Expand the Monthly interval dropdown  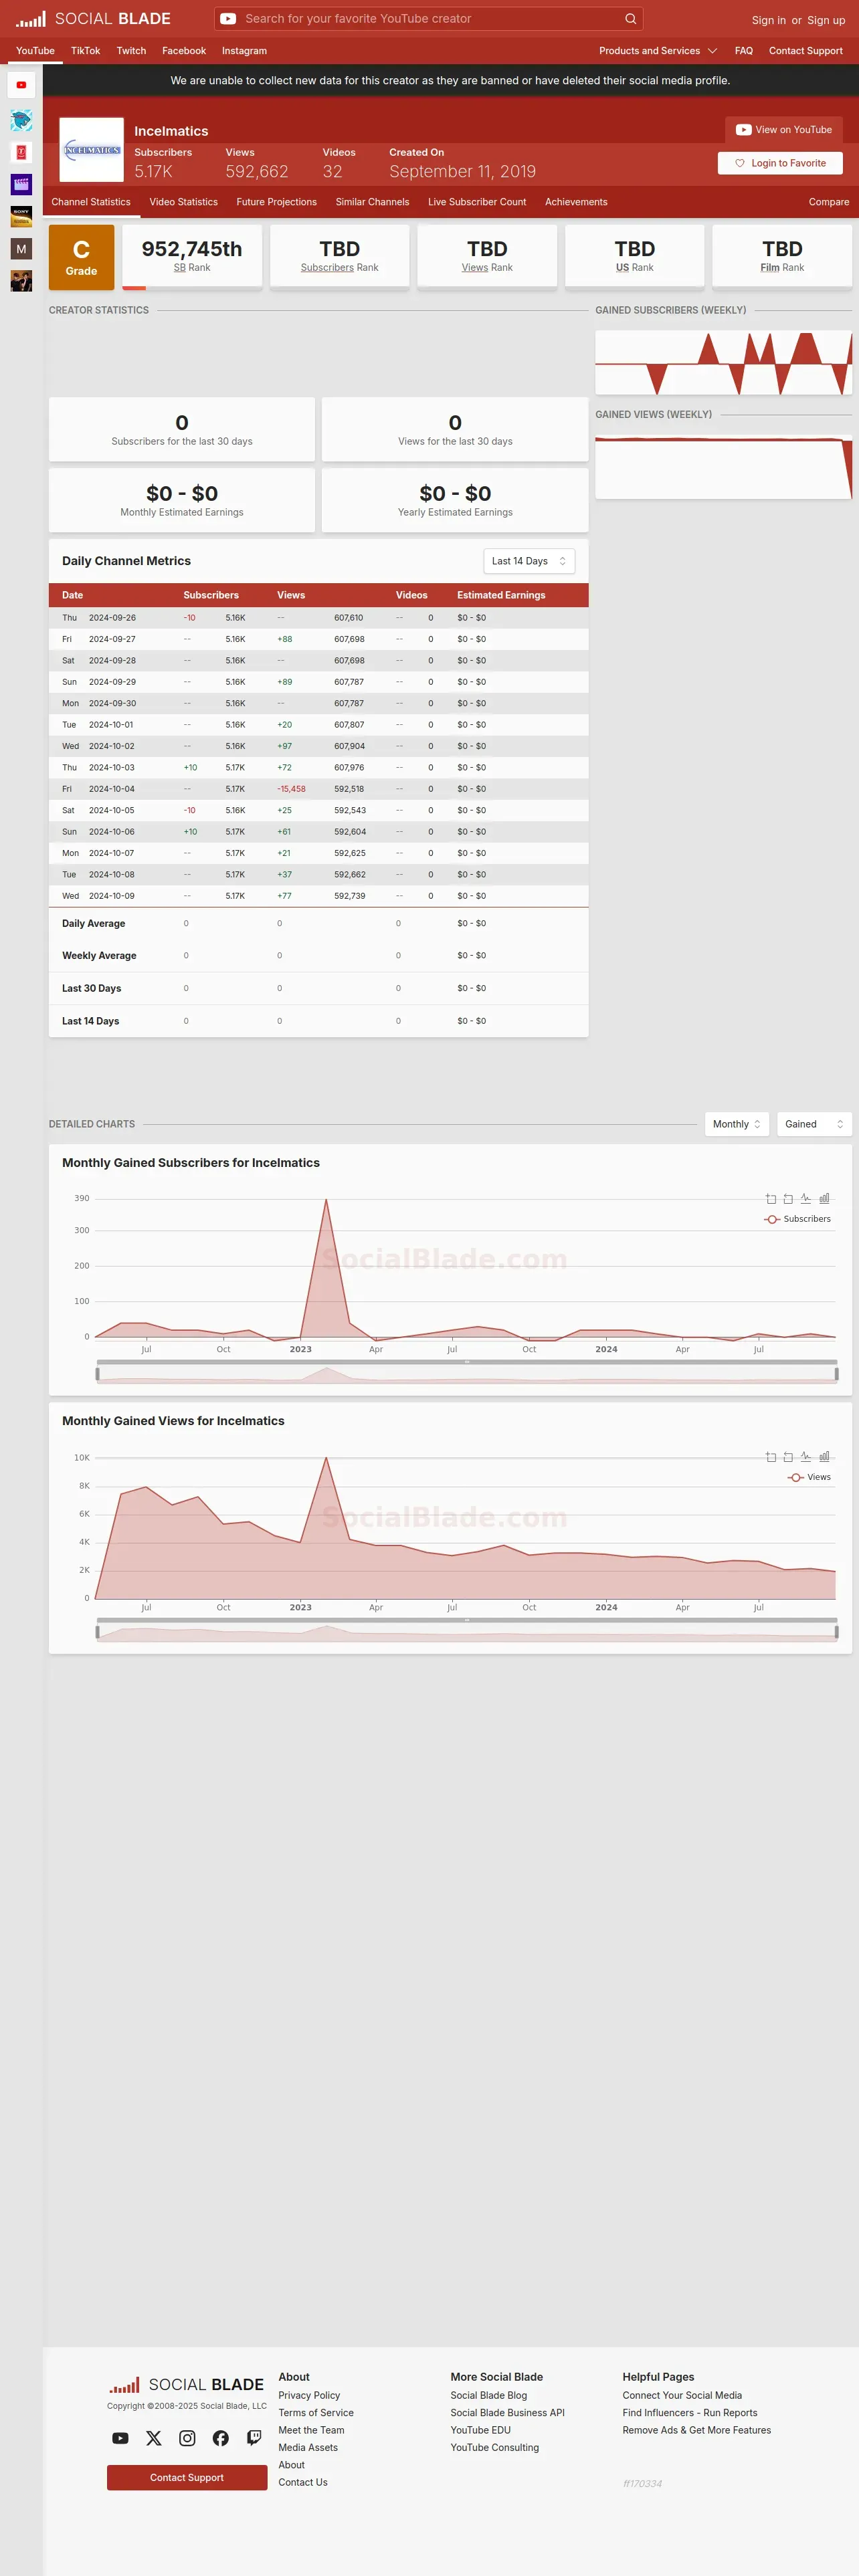click(x=737, y=1124)
